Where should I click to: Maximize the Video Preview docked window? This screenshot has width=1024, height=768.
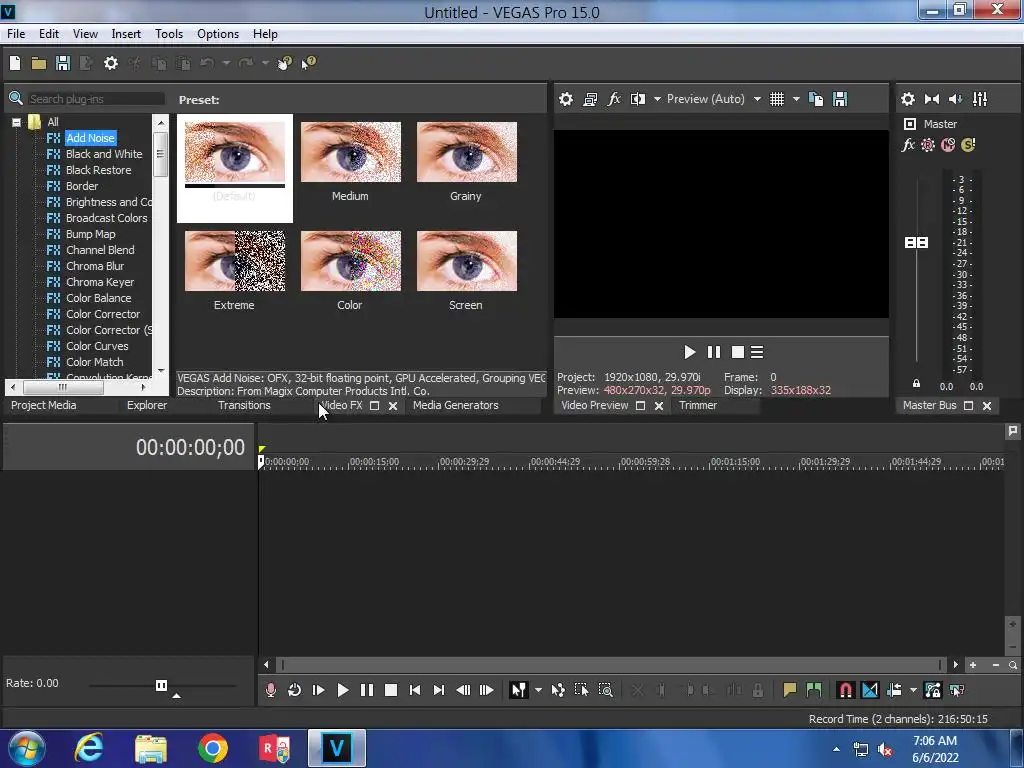point(641,406)
